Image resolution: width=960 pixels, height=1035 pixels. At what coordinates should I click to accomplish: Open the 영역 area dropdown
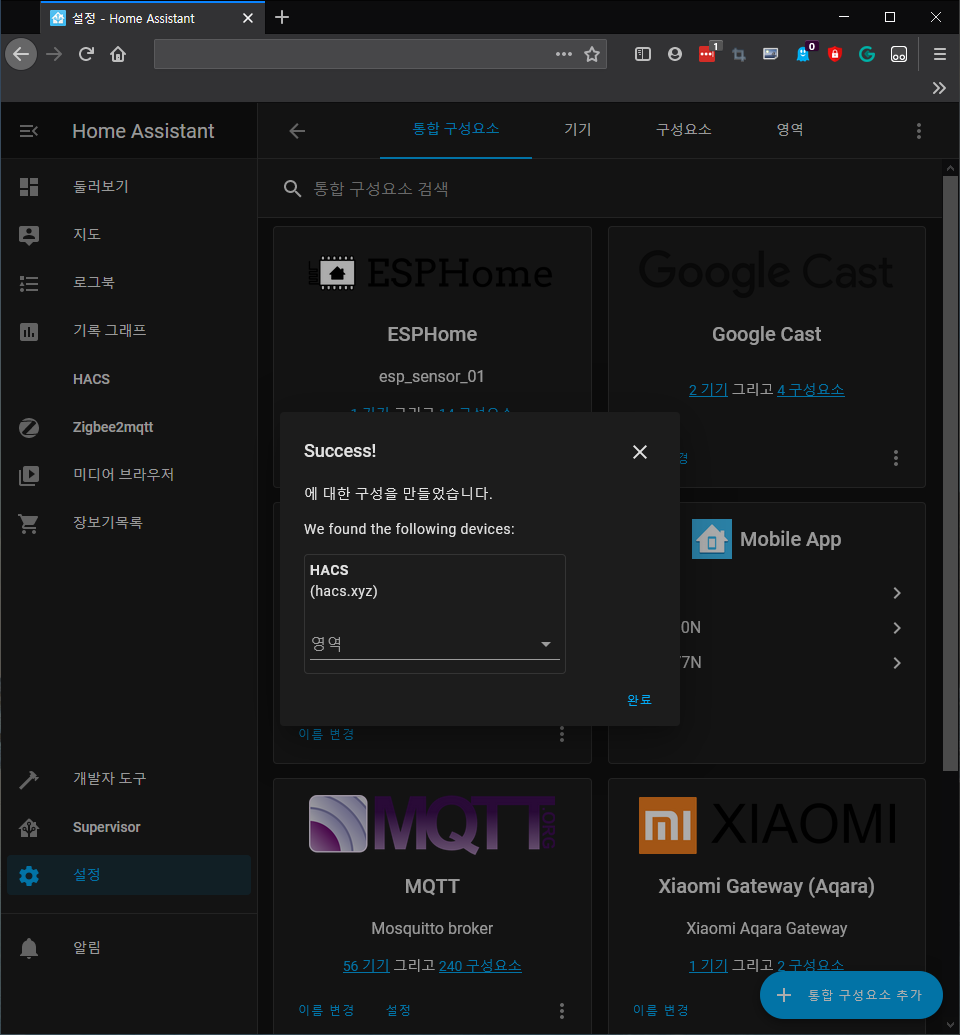(x=434, y=644)
